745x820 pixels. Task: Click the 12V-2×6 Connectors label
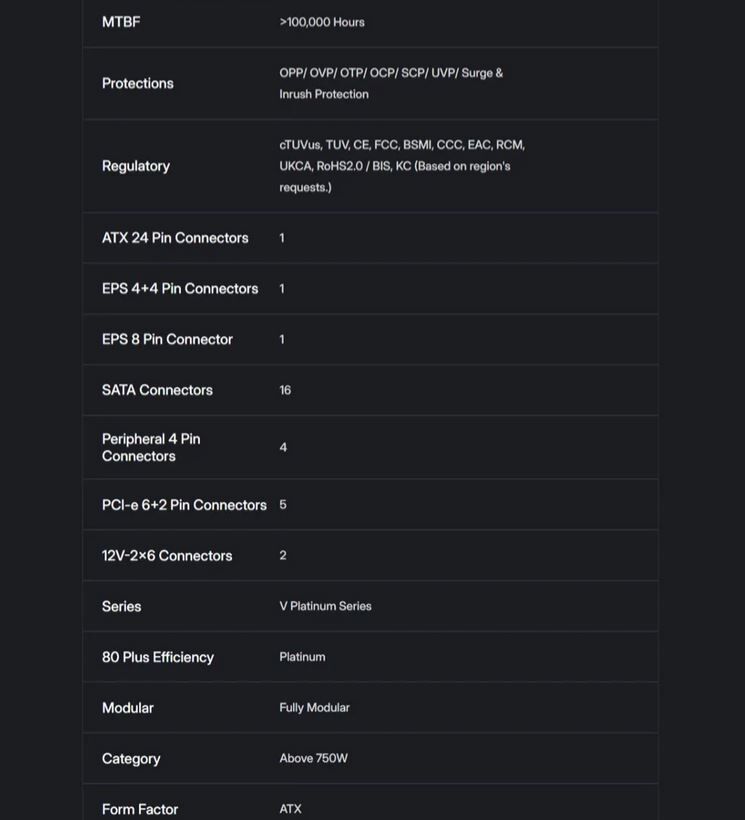coord(167,556)
